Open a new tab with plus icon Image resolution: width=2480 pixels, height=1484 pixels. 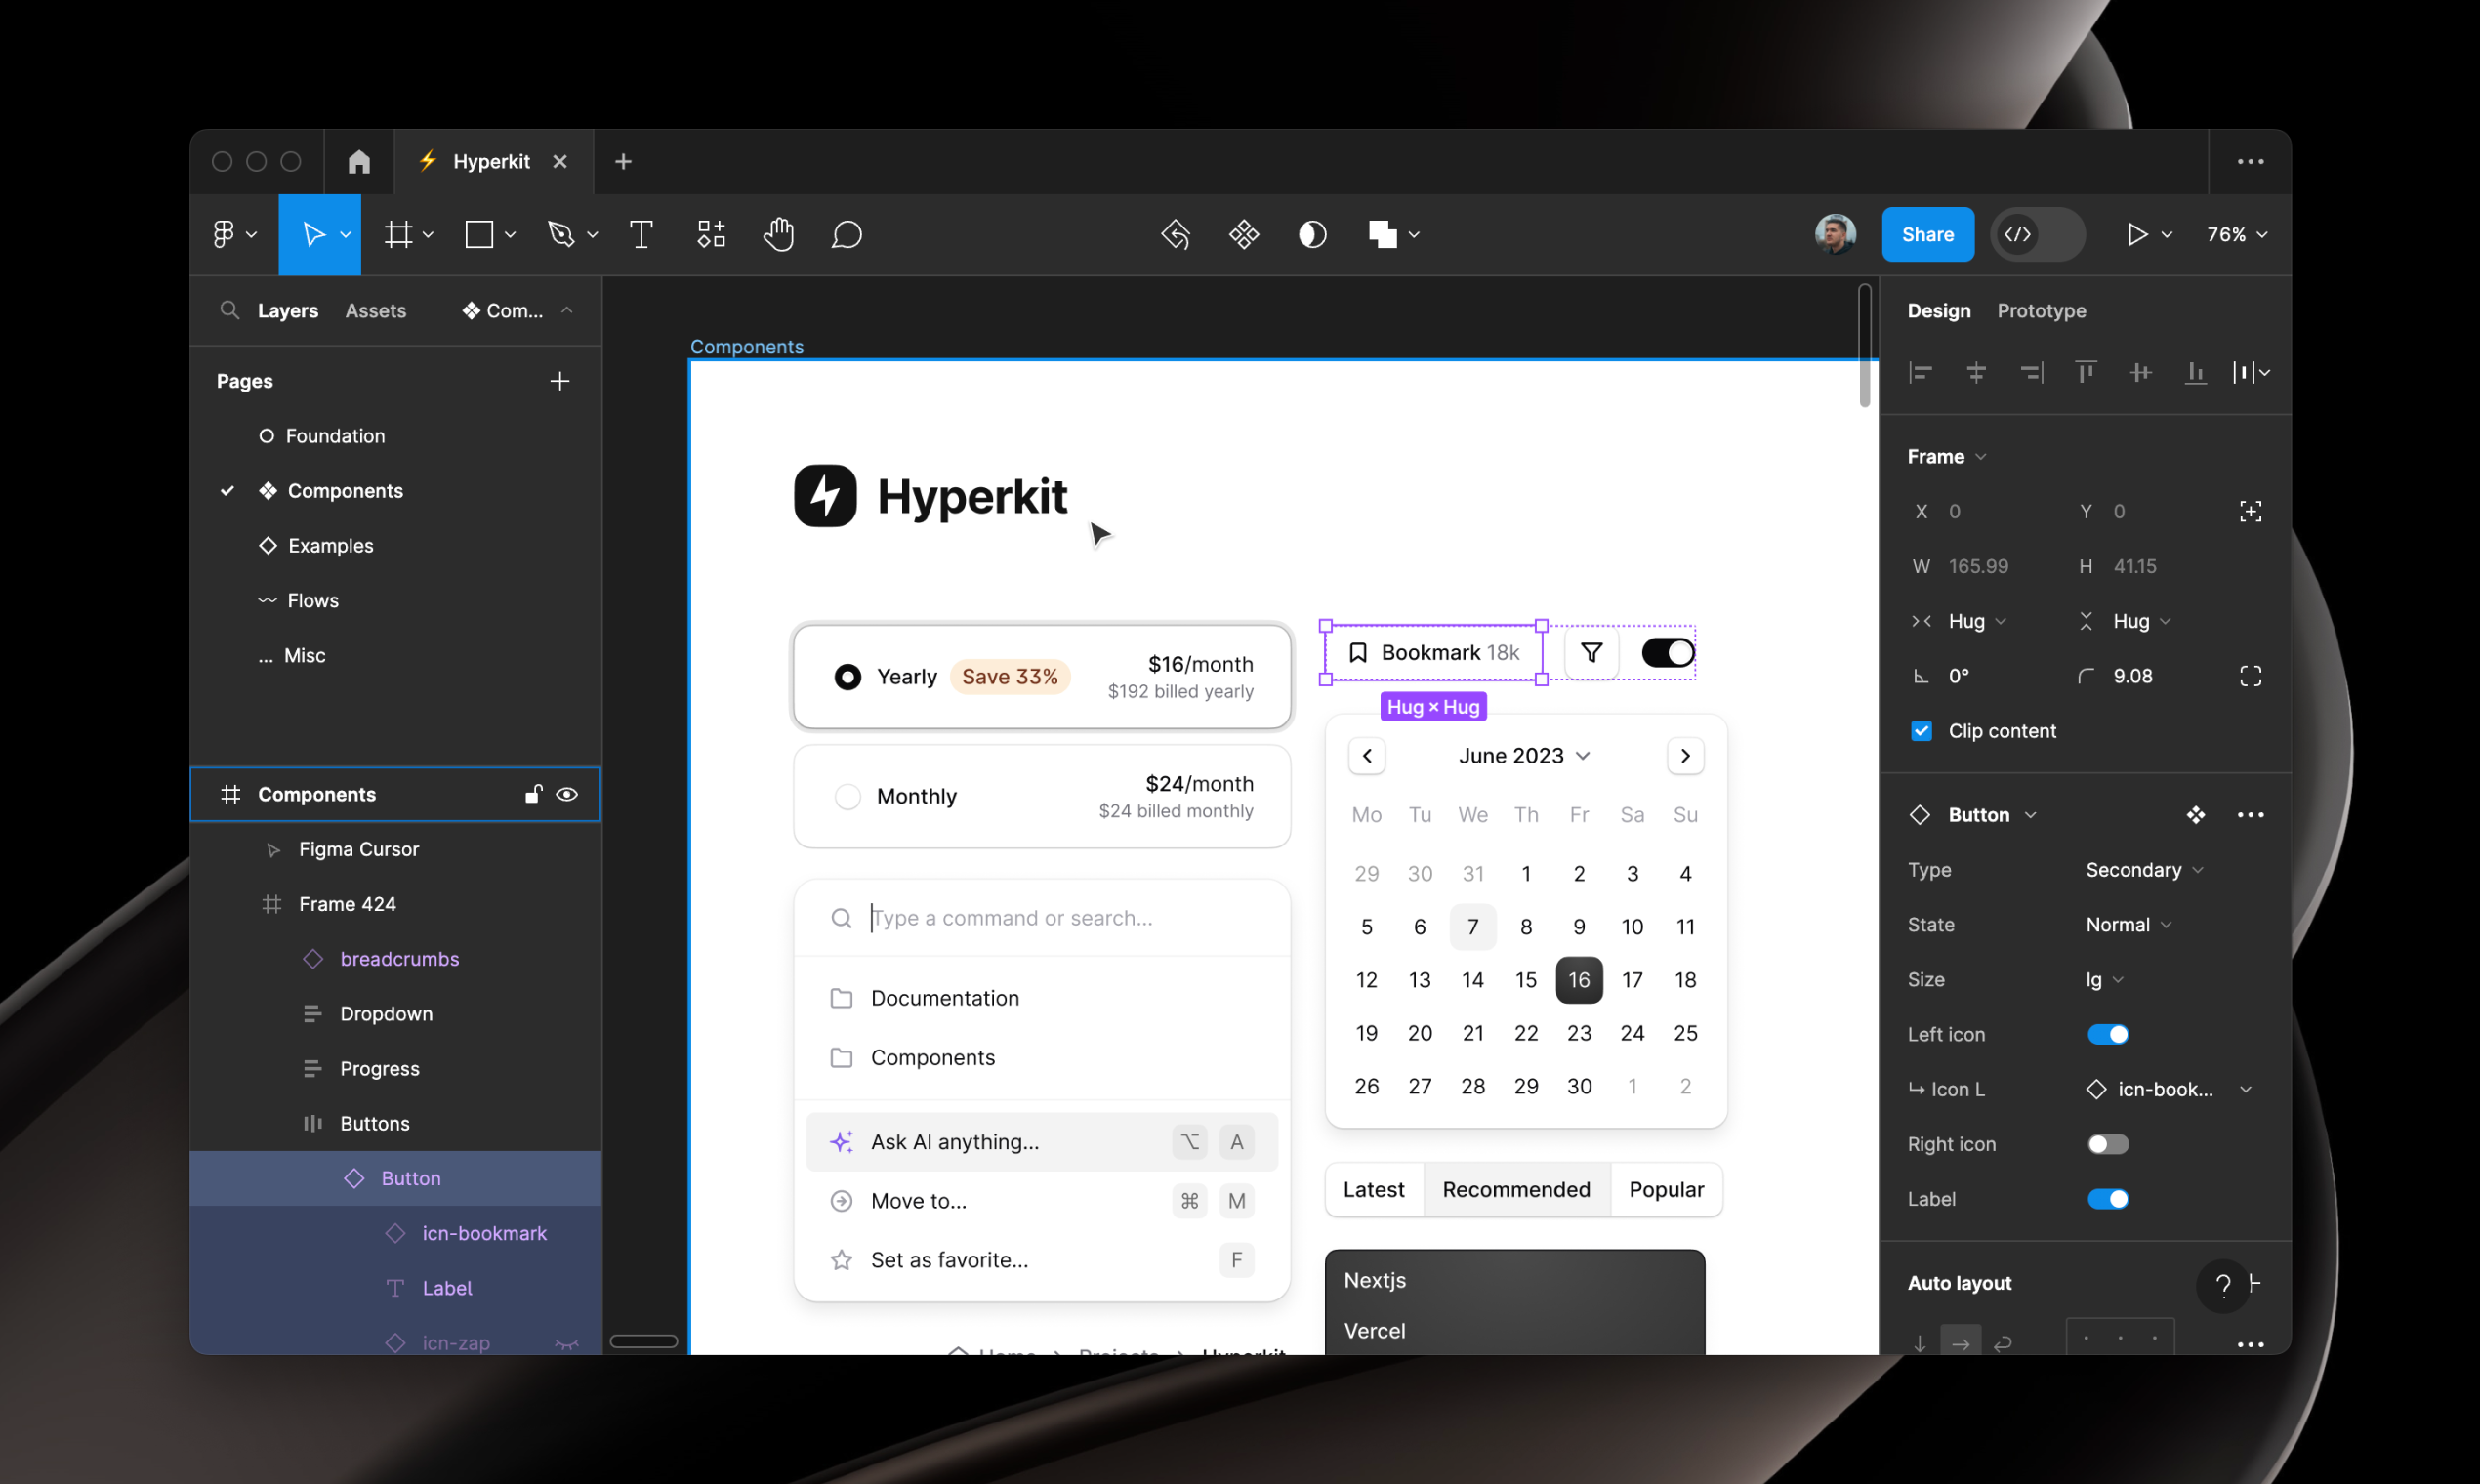623,161
